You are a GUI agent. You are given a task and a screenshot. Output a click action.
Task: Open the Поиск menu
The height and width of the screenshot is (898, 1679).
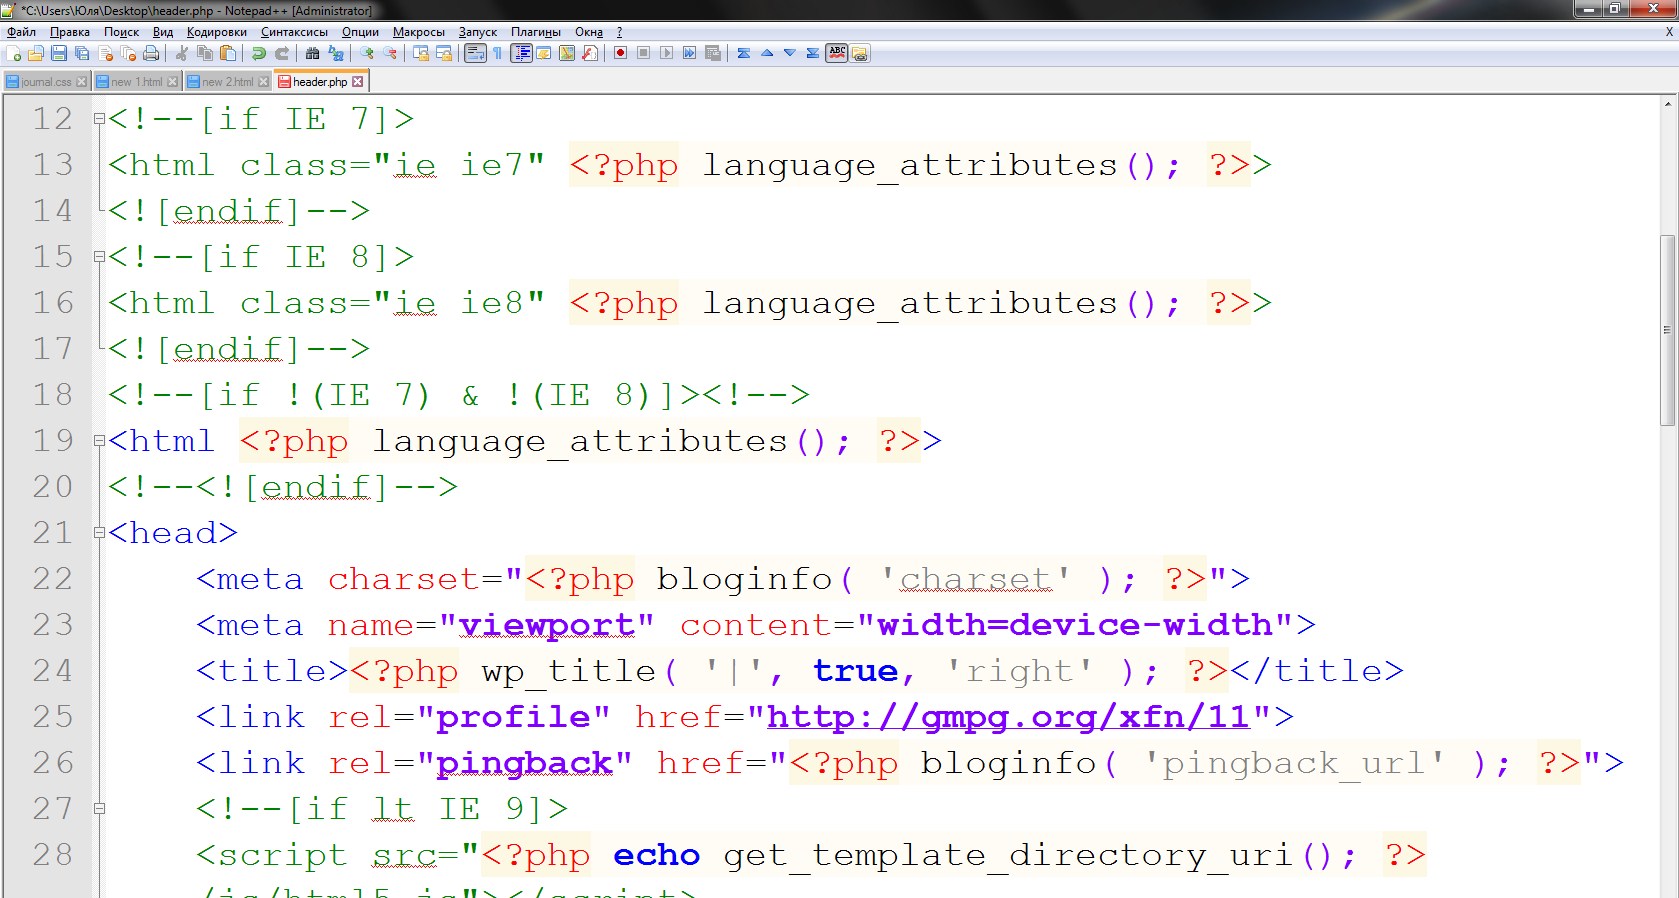tap(122, 32)
